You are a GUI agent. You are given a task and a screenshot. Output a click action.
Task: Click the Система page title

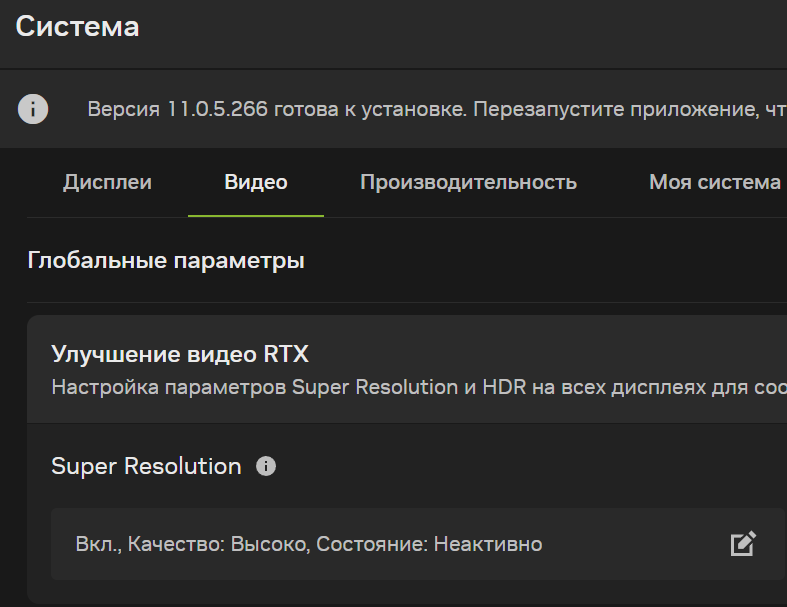(x=78, y=27)
